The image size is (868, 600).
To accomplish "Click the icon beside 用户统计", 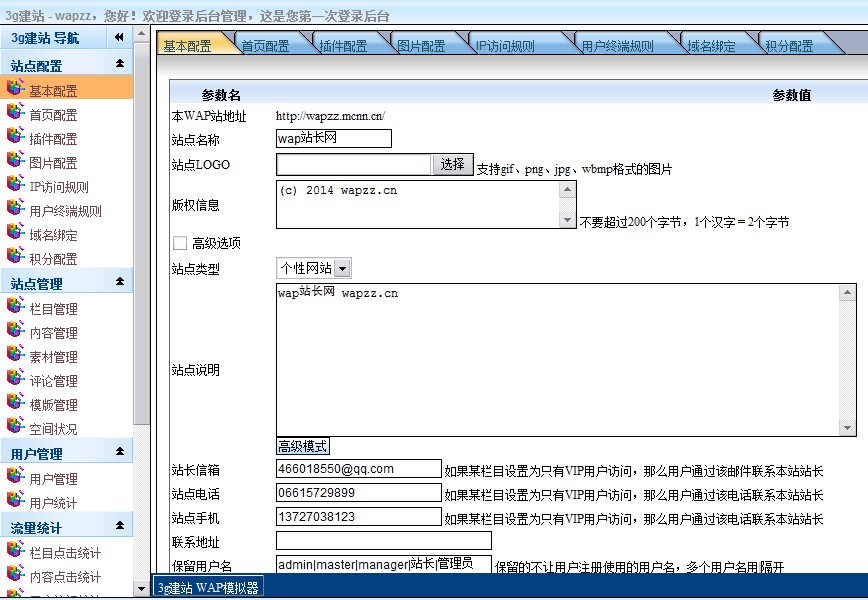I will point(15,502).
